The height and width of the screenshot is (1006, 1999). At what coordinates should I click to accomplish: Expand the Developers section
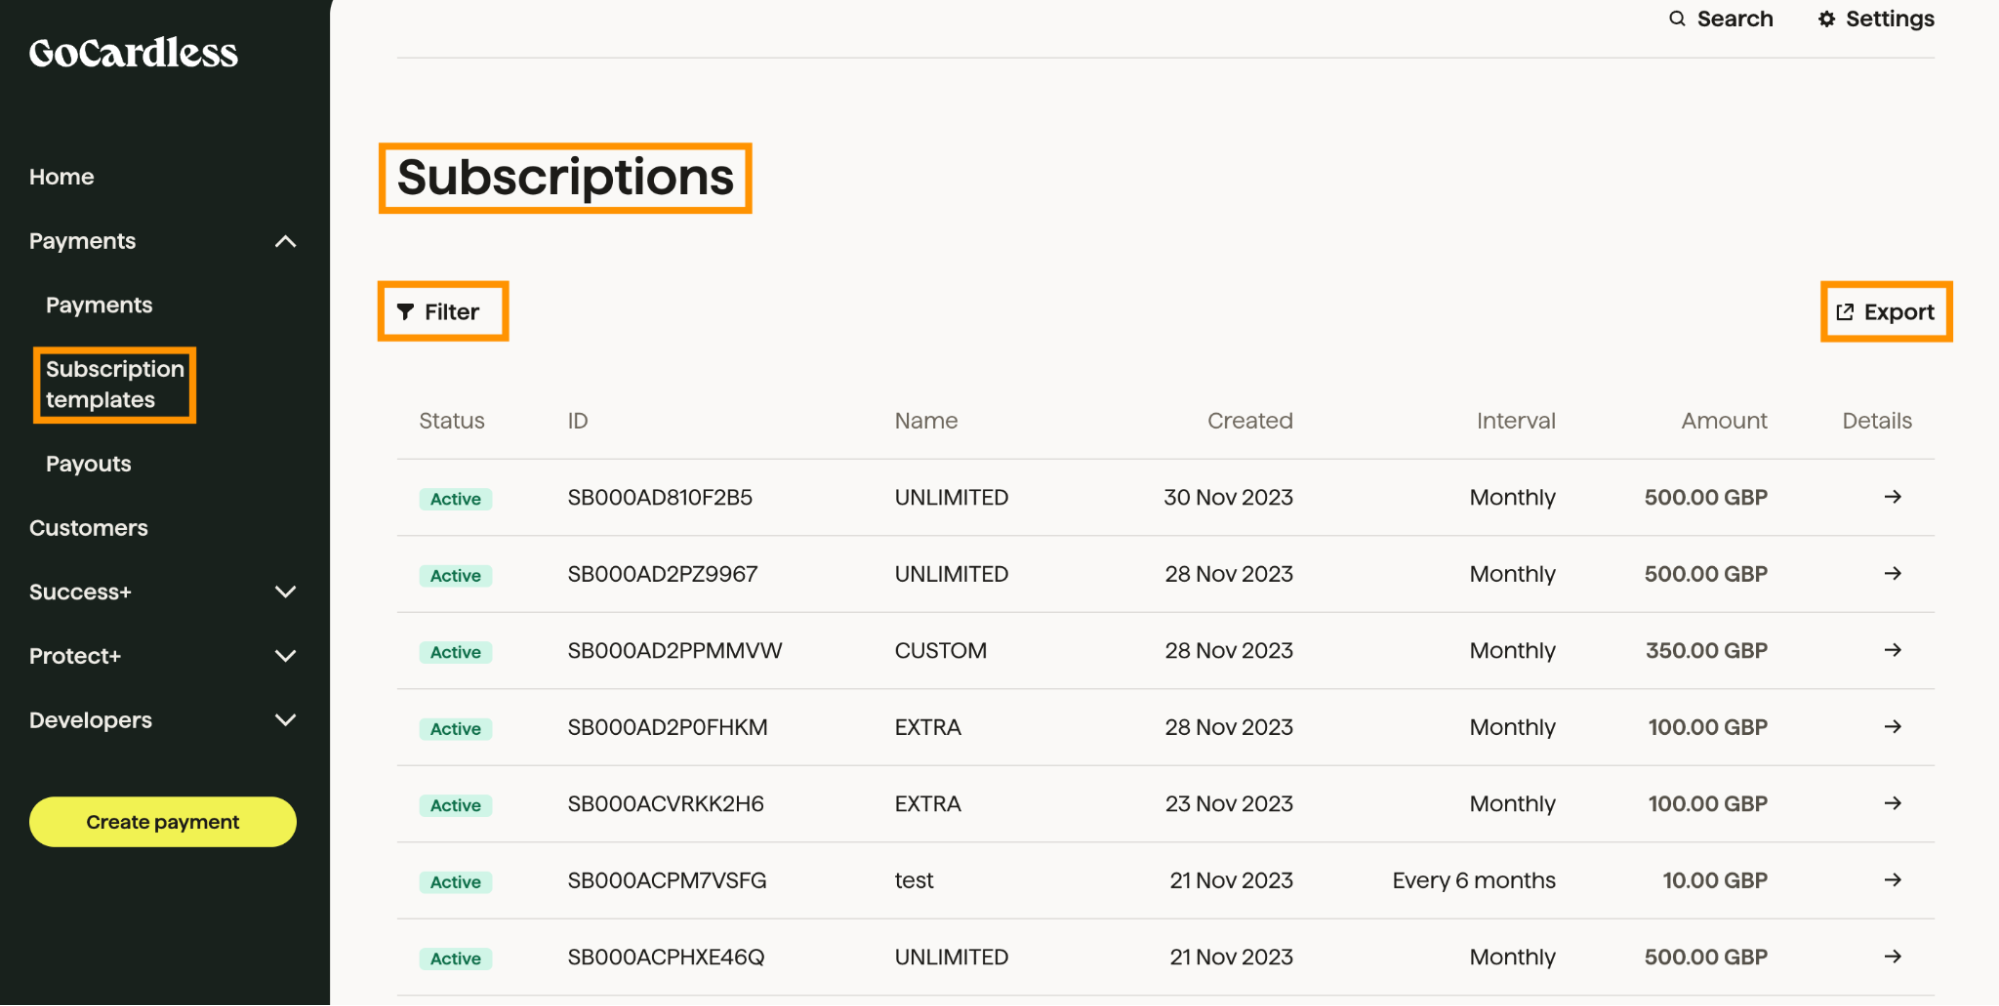point(285,720)
